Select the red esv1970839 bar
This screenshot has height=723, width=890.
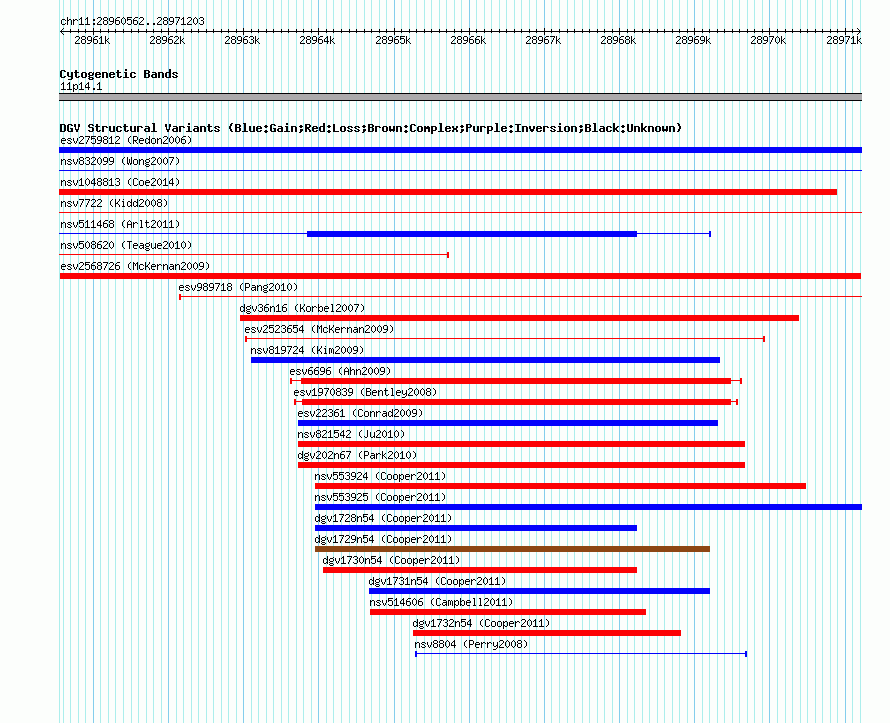pyautogui.click(x=517, y=402)
